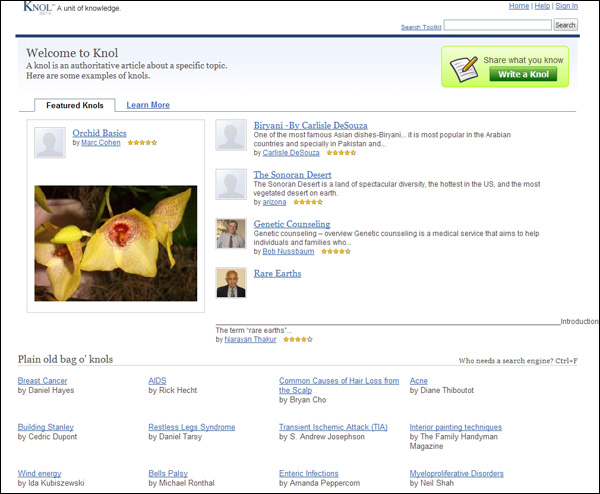Click Bob Nussbaum's profile photo
The width and height of the screenshot is (600, 494).
tap(231, 234)
